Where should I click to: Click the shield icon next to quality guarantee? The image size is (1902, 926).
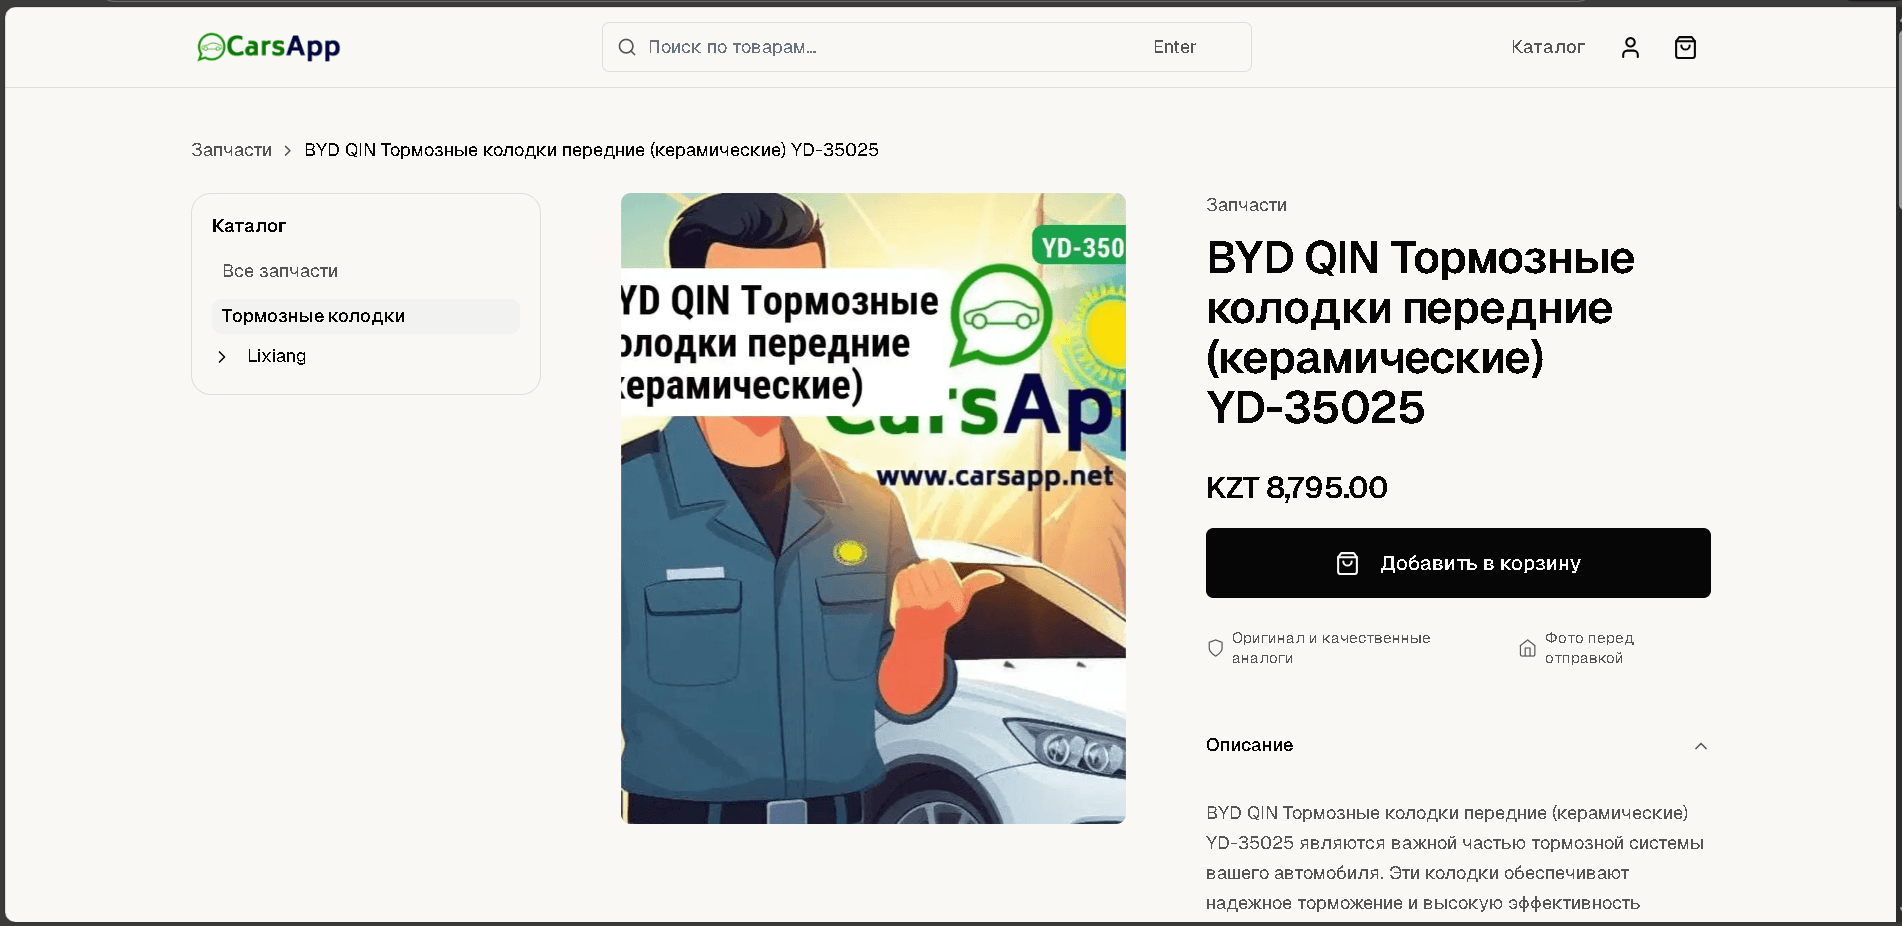1215,648
